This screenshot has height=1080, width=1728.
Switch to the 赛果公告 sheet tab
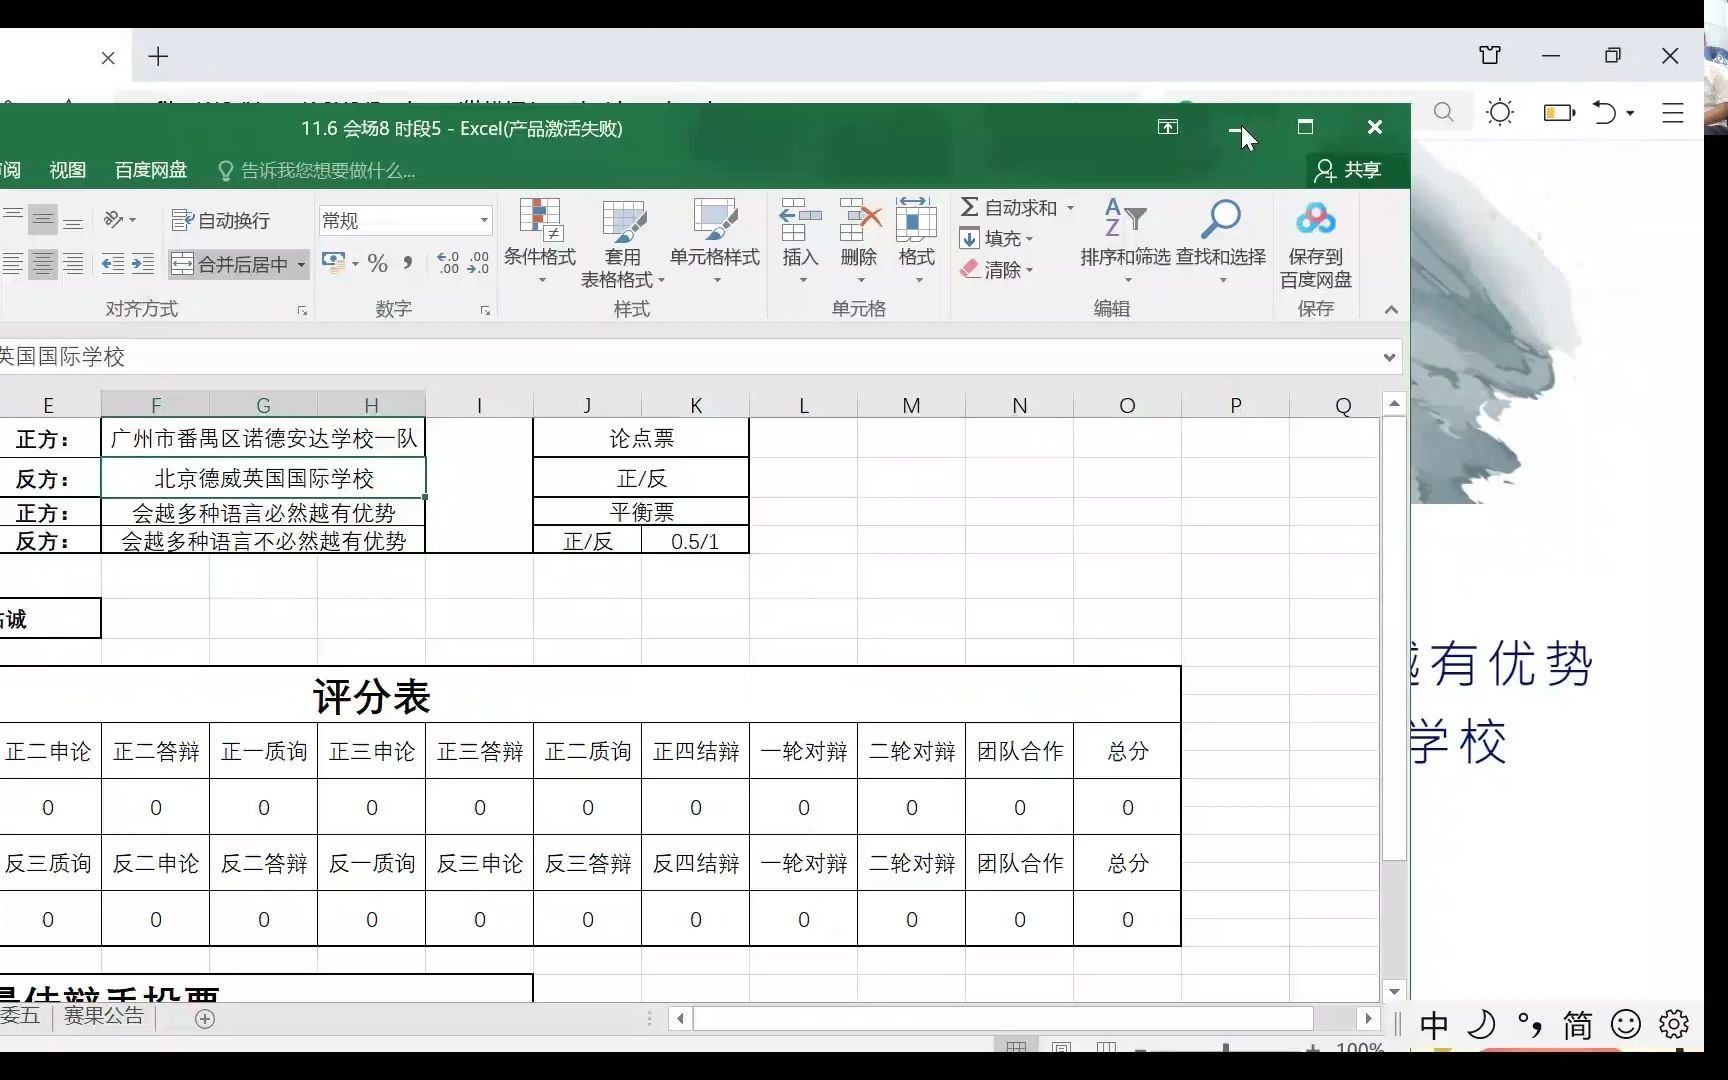pyautogui.click(x=104, y=1016)
